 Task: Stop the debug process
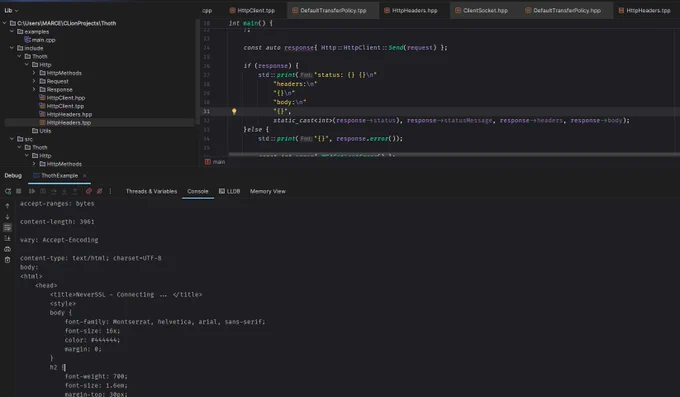click(19, 191)
